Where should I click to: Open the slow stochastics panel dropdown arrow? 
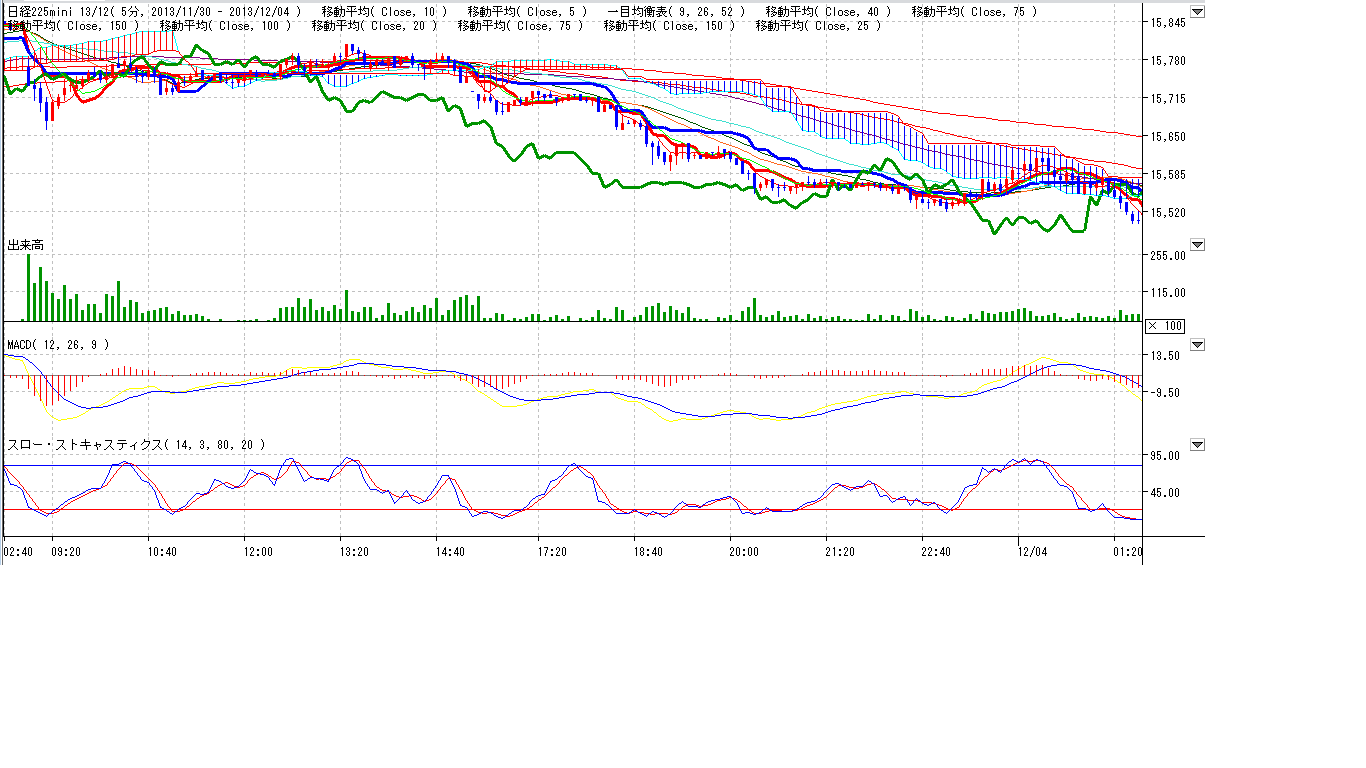tap(1197, 445)
